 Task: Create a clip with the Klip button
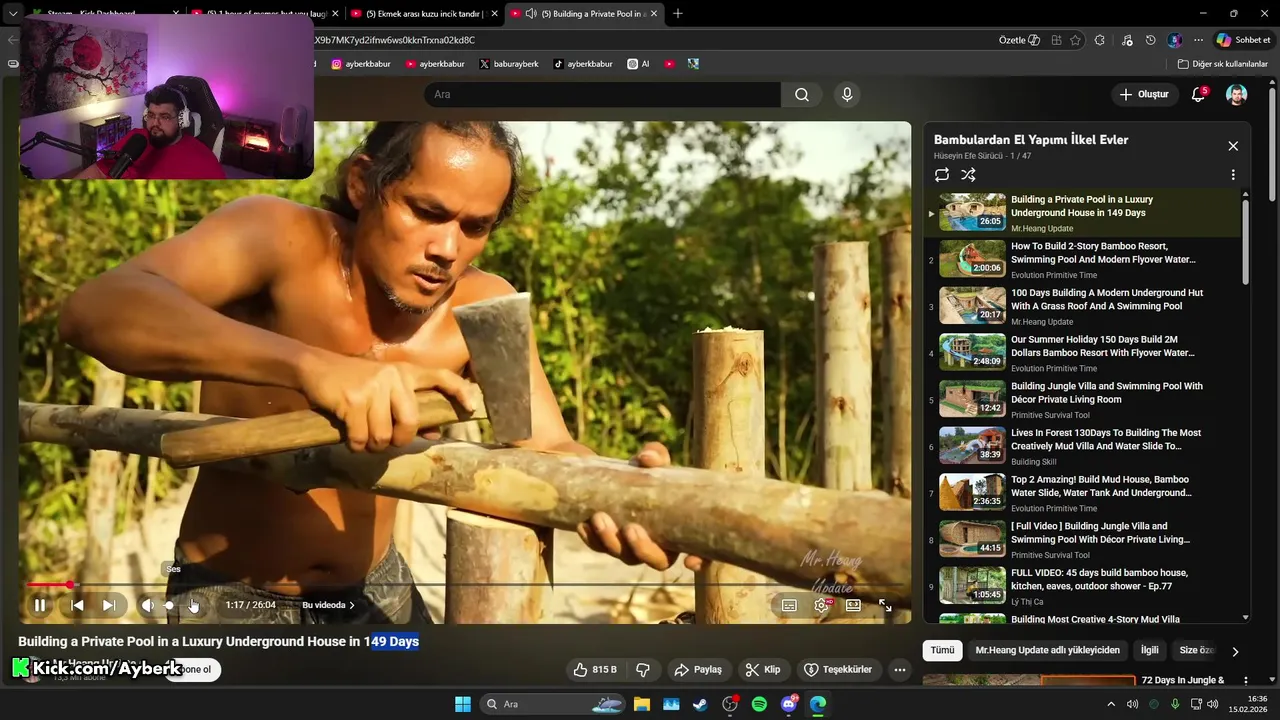point(763,670)
